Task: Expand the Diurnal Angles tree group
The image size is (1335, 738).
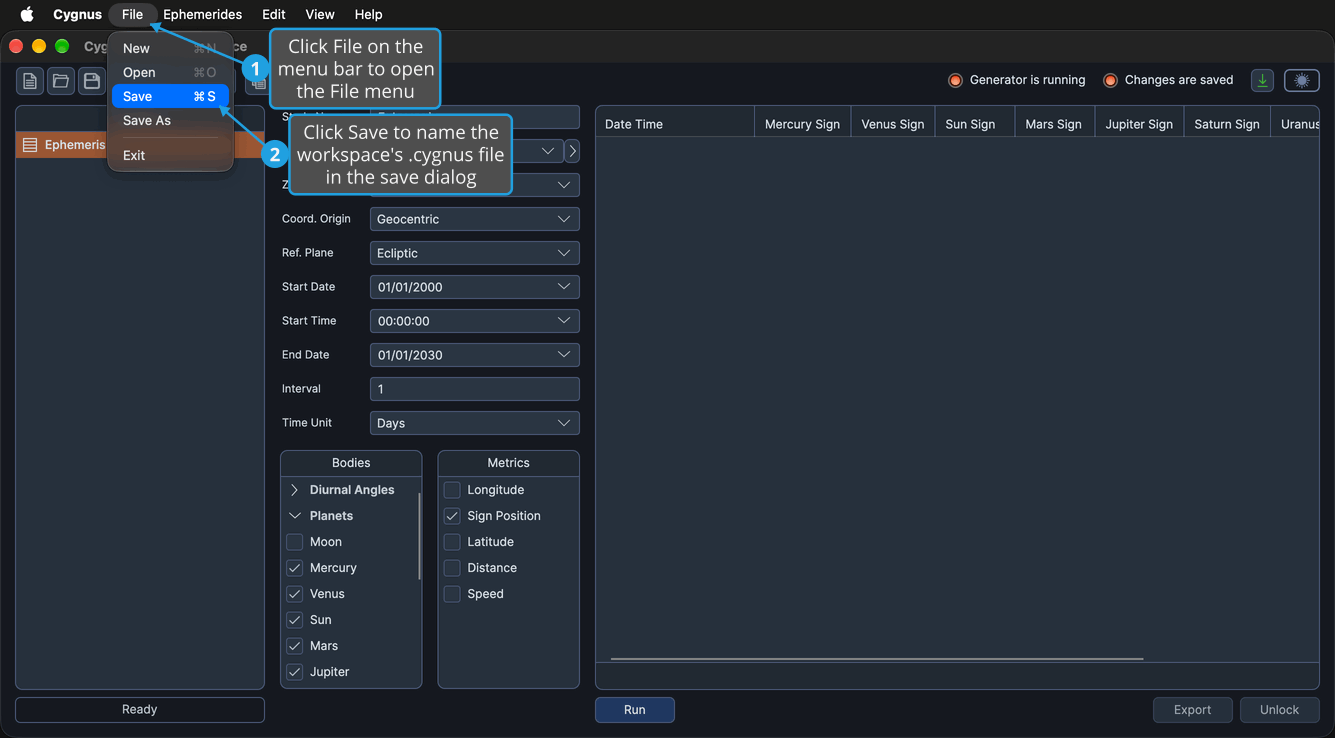Action: (x=294, y=490)
